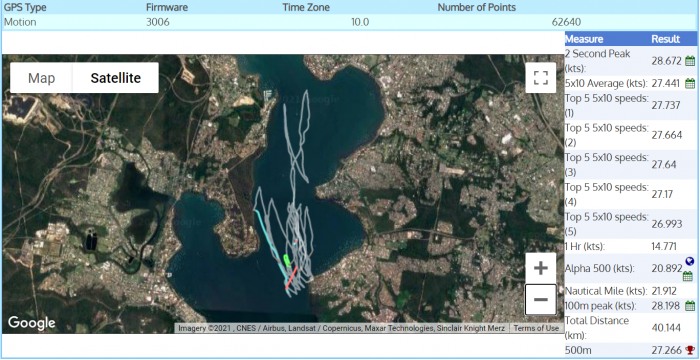This screenshot has height=360, width=700.
Task: Select the green track segment on map
Action: [287, 261]
